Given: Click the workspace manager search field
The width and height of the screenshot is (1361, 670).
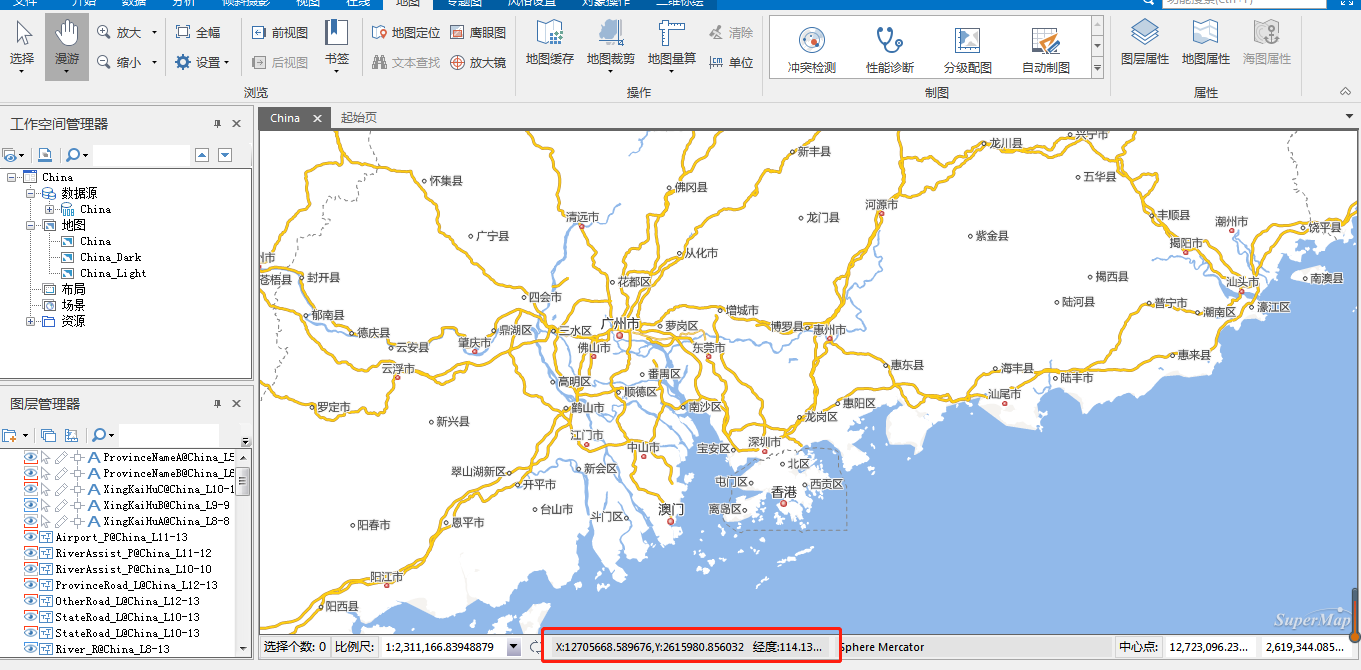Looking at the screenshot, I should pos(140,155).
